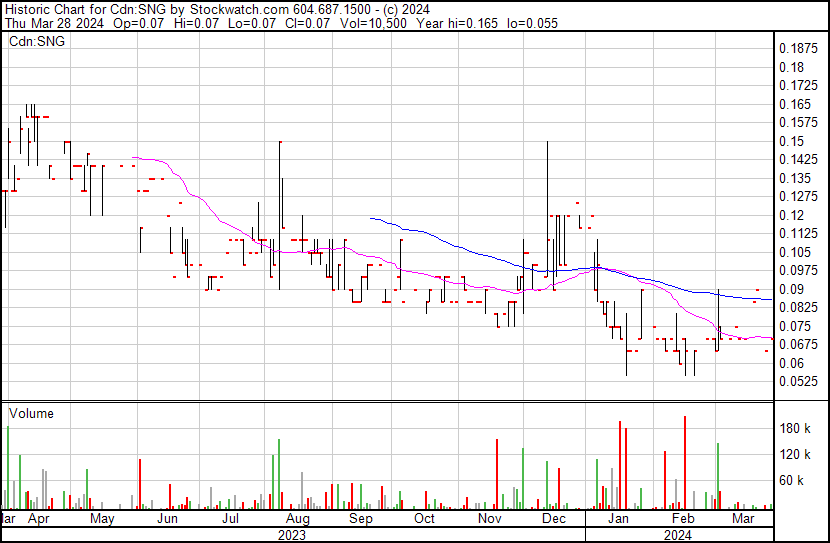830x543 pixels.
Task: Select the Volume panel label
Action: [31, 414]
